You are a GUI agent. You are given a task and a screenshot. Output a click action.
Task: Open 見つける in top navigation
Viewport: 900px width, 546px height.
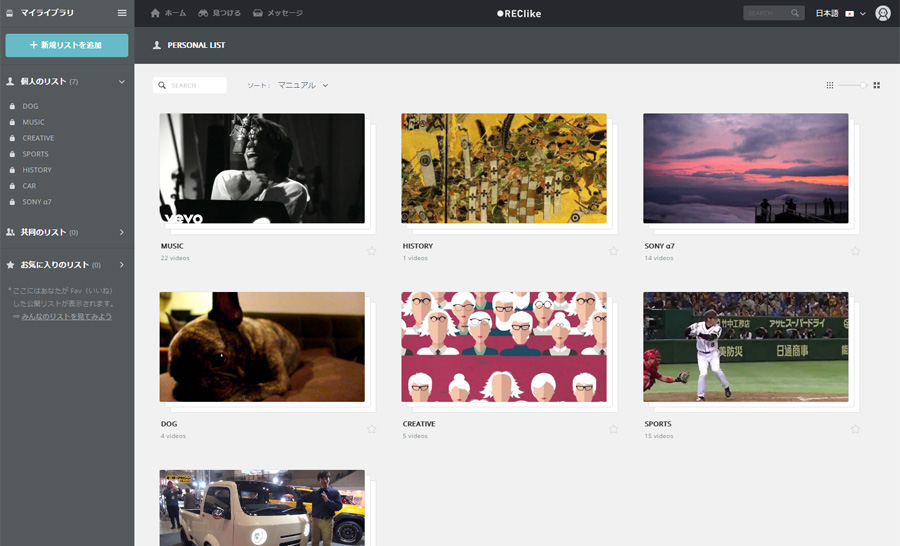pyautogui.click(x=219, y=13)
